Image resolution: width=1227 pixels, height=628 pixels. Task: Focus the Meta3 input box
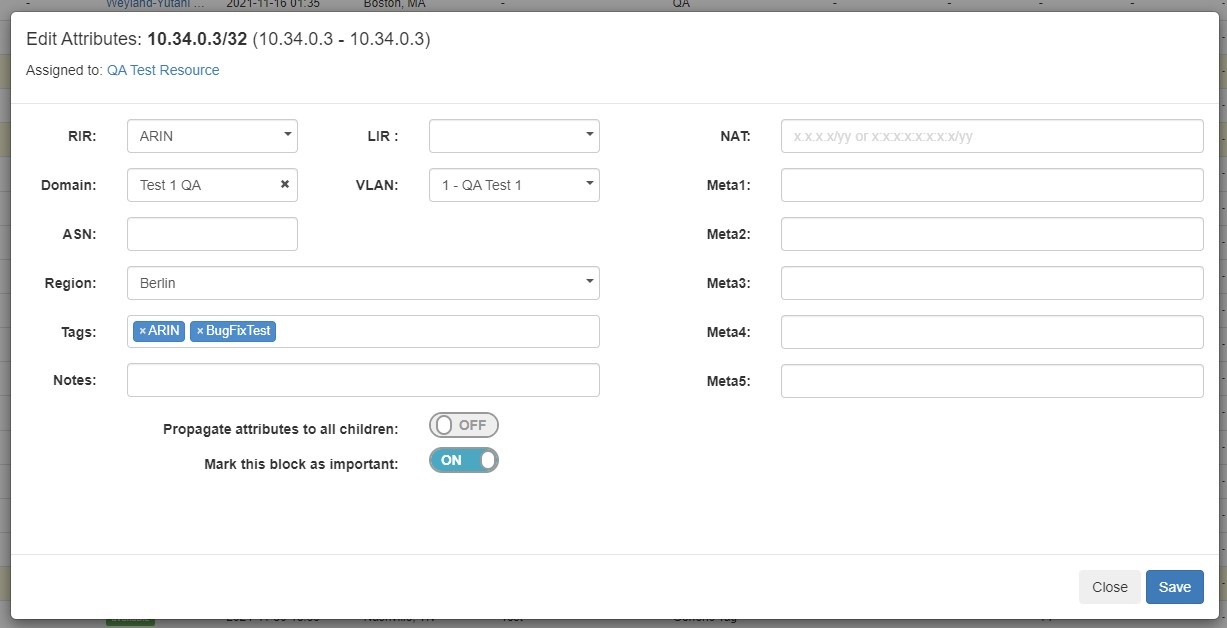point(991,283)
